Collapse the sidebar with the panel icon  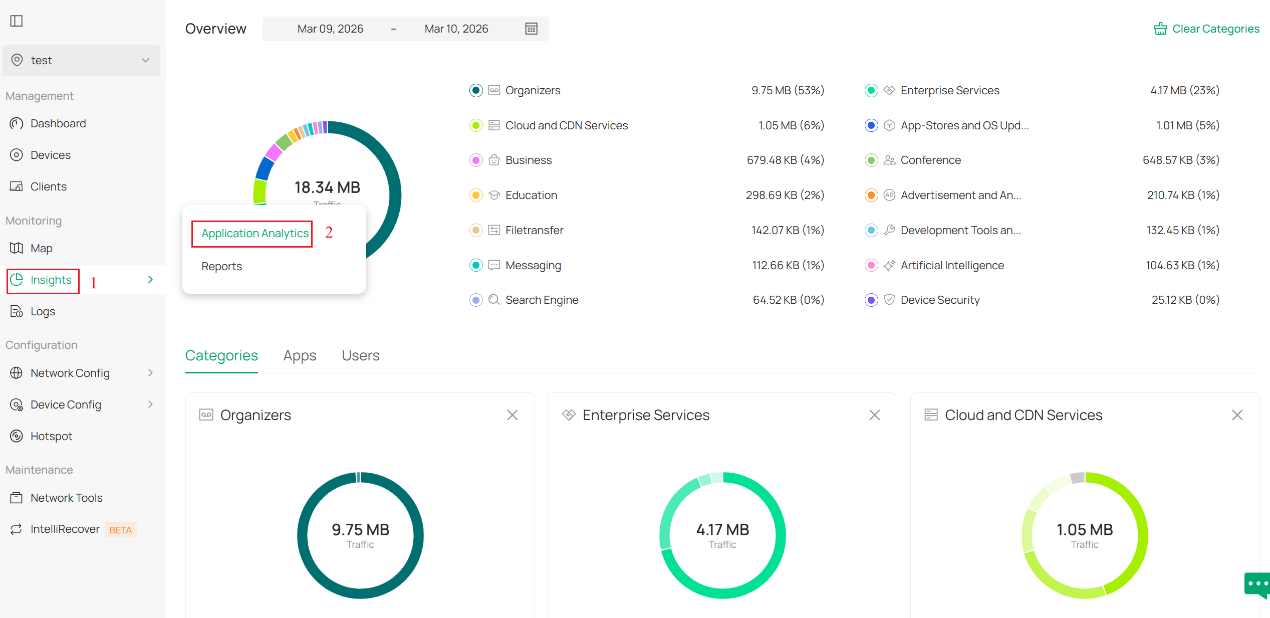pyautogui.click(x=16, y=20)
